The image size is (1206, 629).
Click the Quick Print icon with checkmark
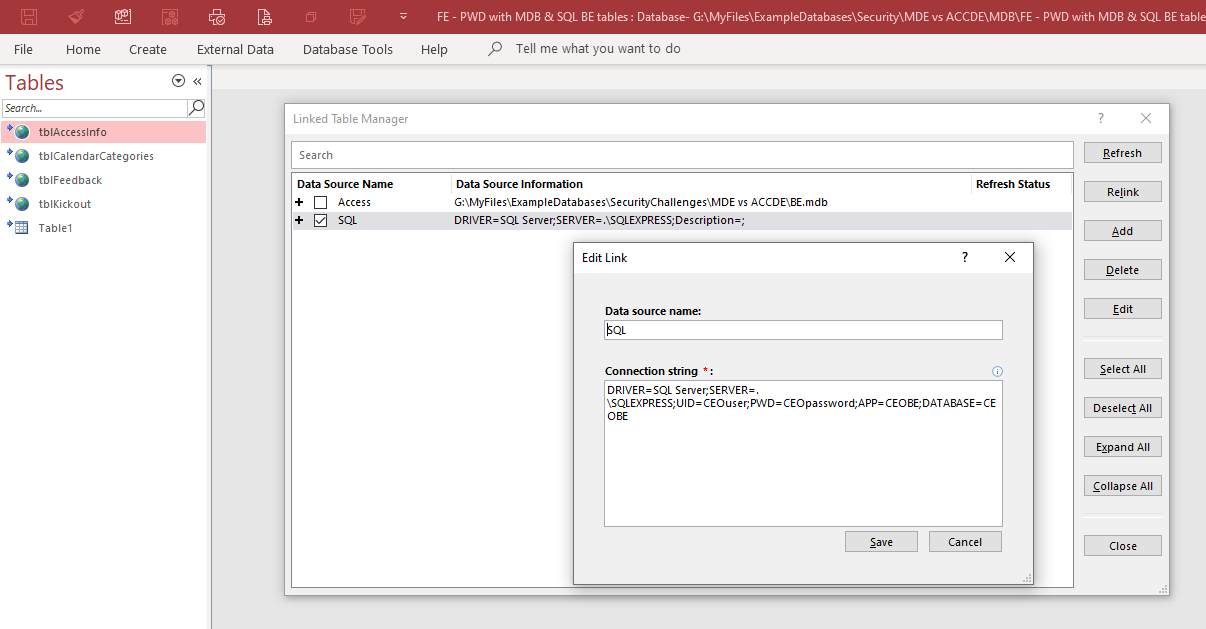[217, 17]
